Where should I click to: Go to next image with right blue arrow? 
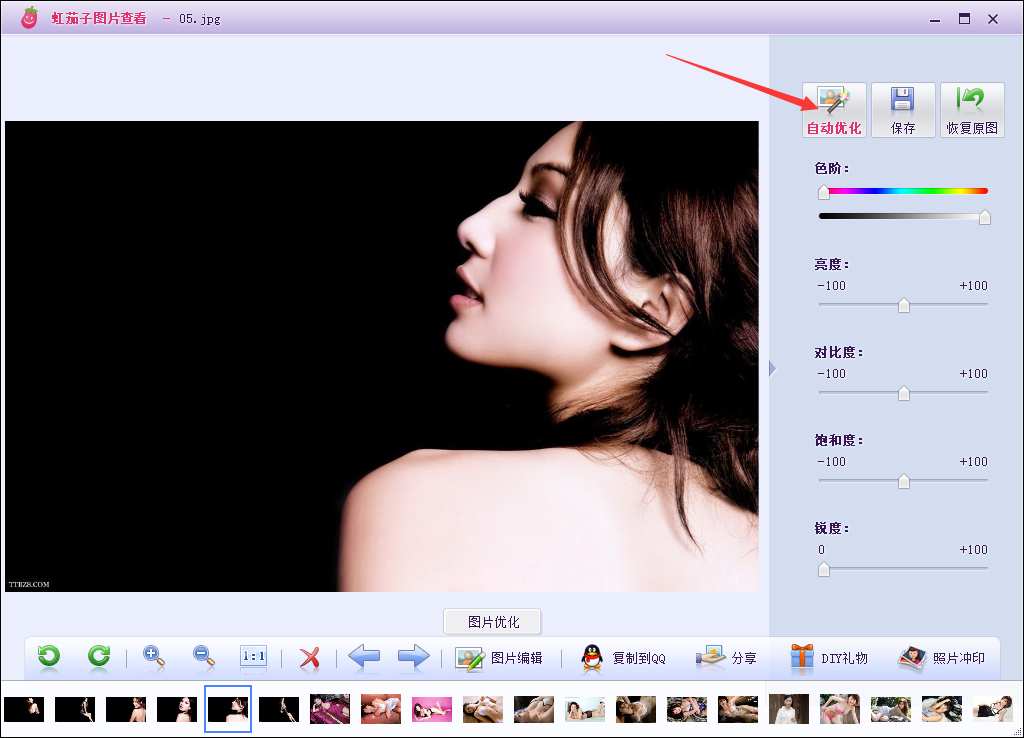point(413,657)
